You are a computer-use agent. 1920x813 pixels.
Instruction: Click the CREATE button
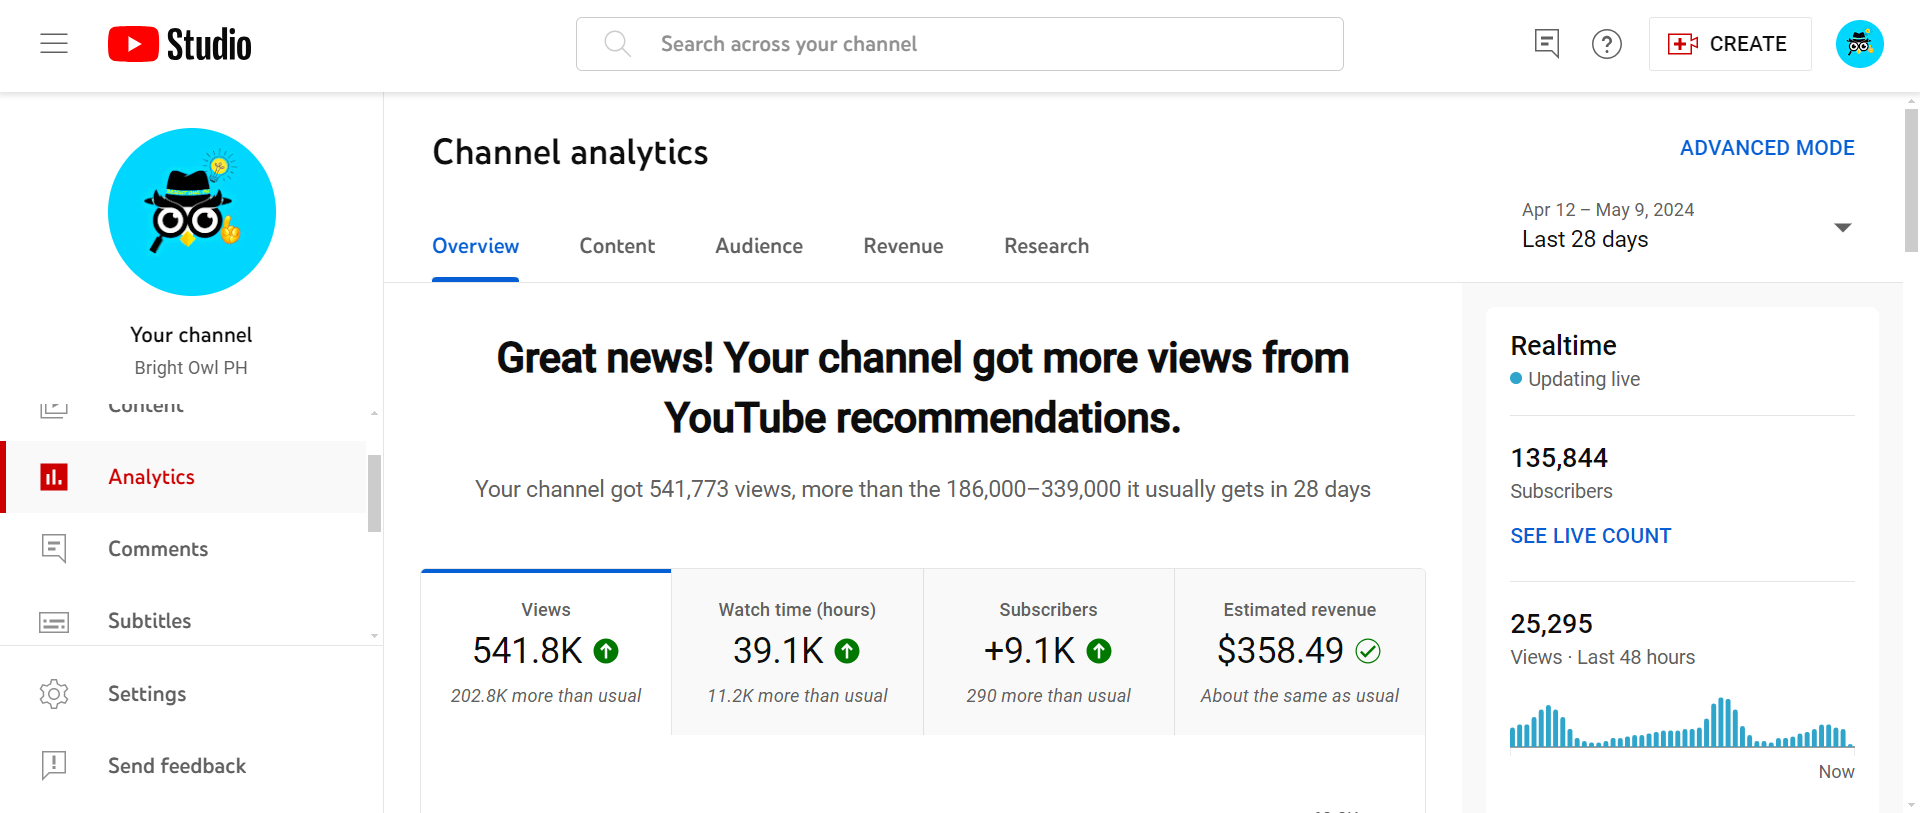1729,44
